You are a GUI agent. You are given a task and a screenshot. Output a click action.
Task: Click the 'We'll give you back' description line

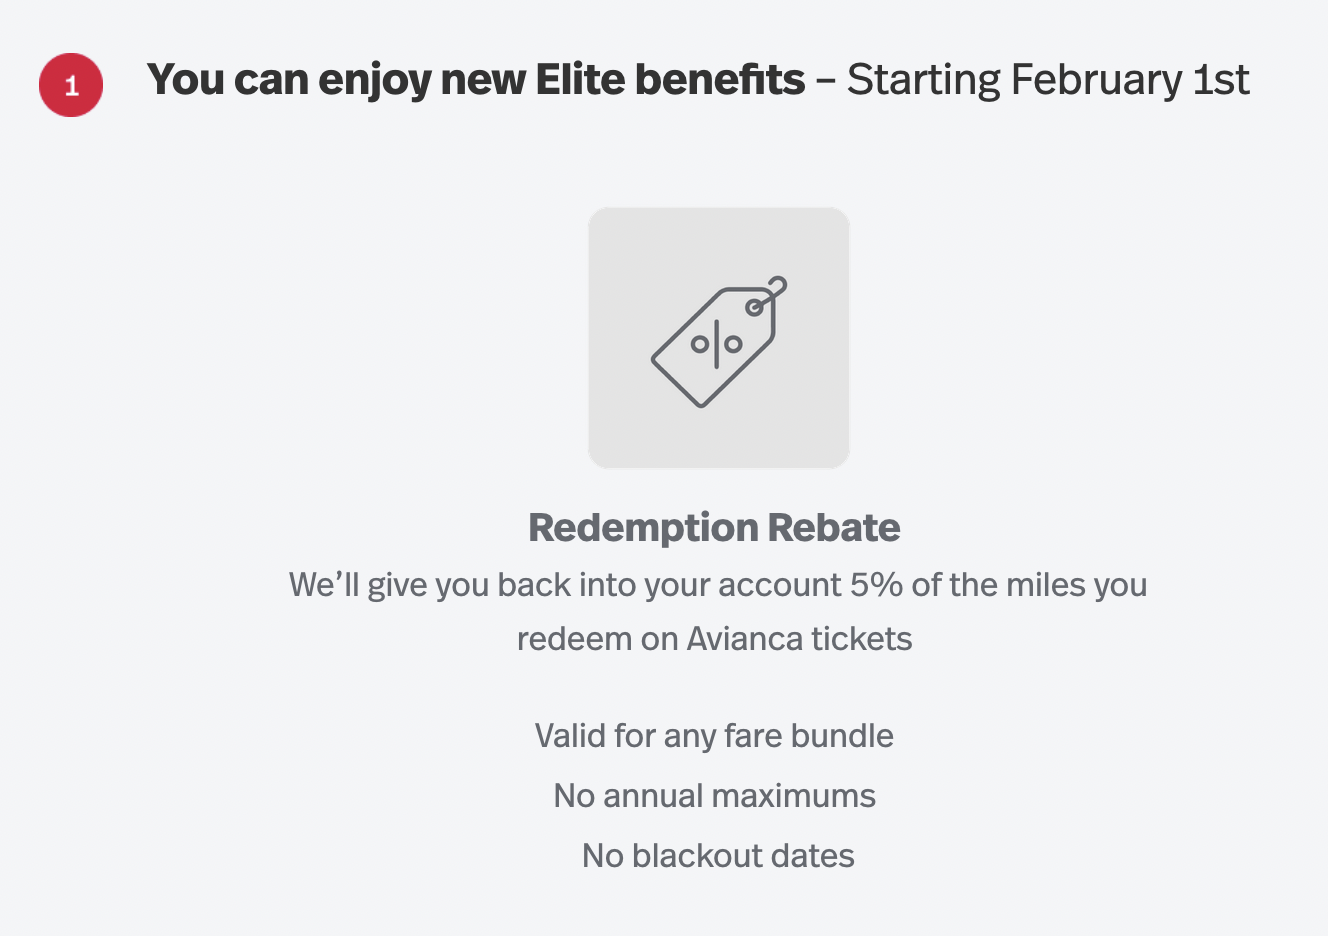(x=718, y=585)
